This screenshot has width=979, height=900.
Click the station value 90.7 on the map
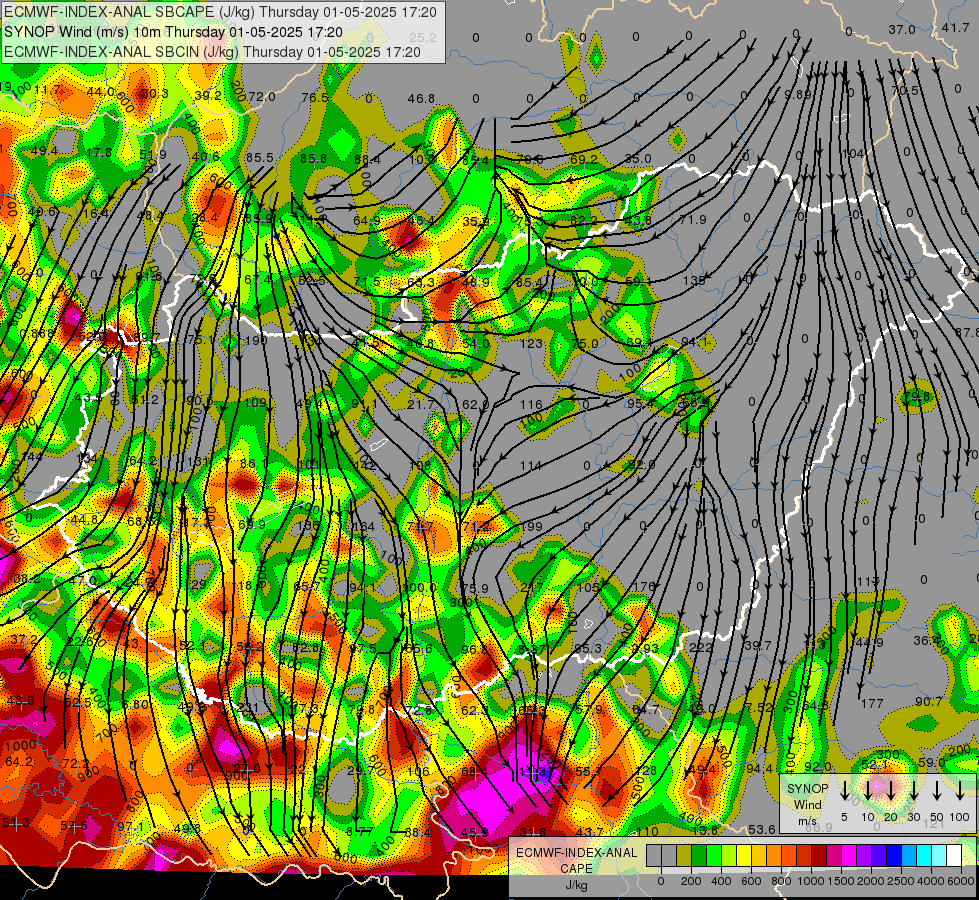928,702
